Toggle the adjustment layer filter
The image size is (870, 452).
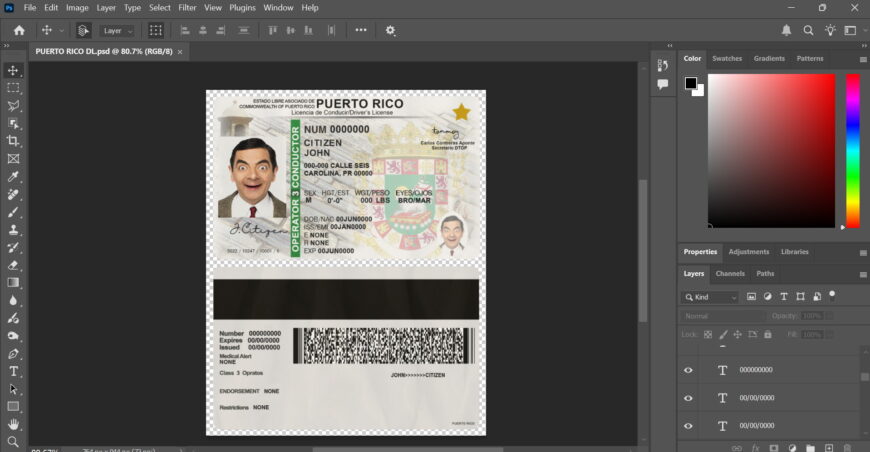tap(767, 297)
